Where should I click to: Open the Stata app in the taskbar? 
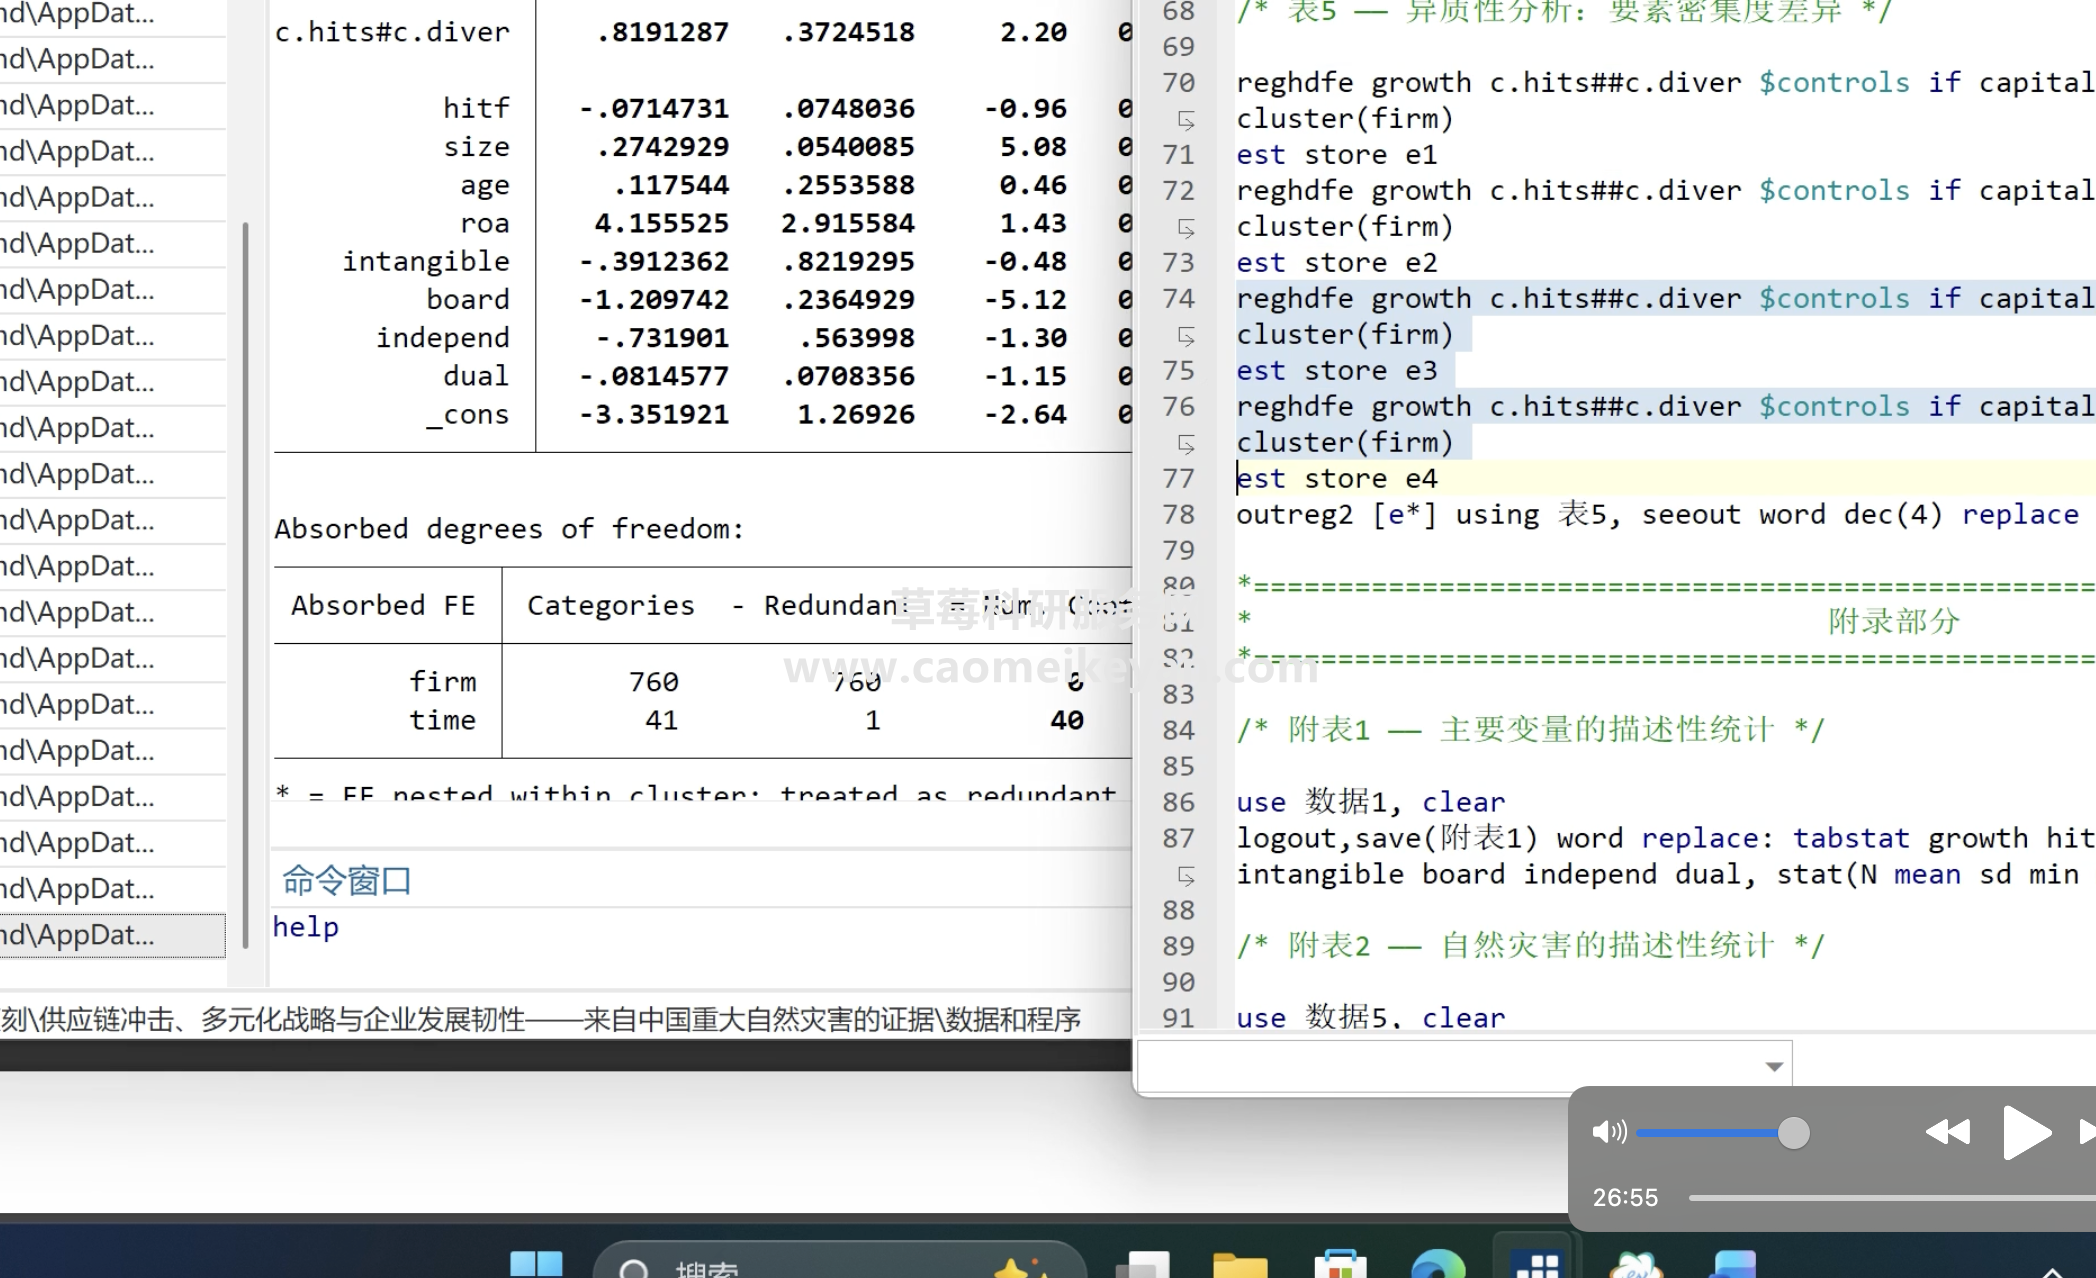click(x=1537, y=1266)
